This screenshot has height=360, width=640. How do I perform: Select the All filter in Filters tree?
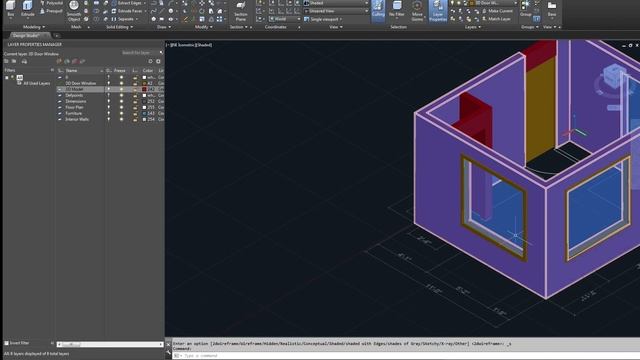coord(20,77)
